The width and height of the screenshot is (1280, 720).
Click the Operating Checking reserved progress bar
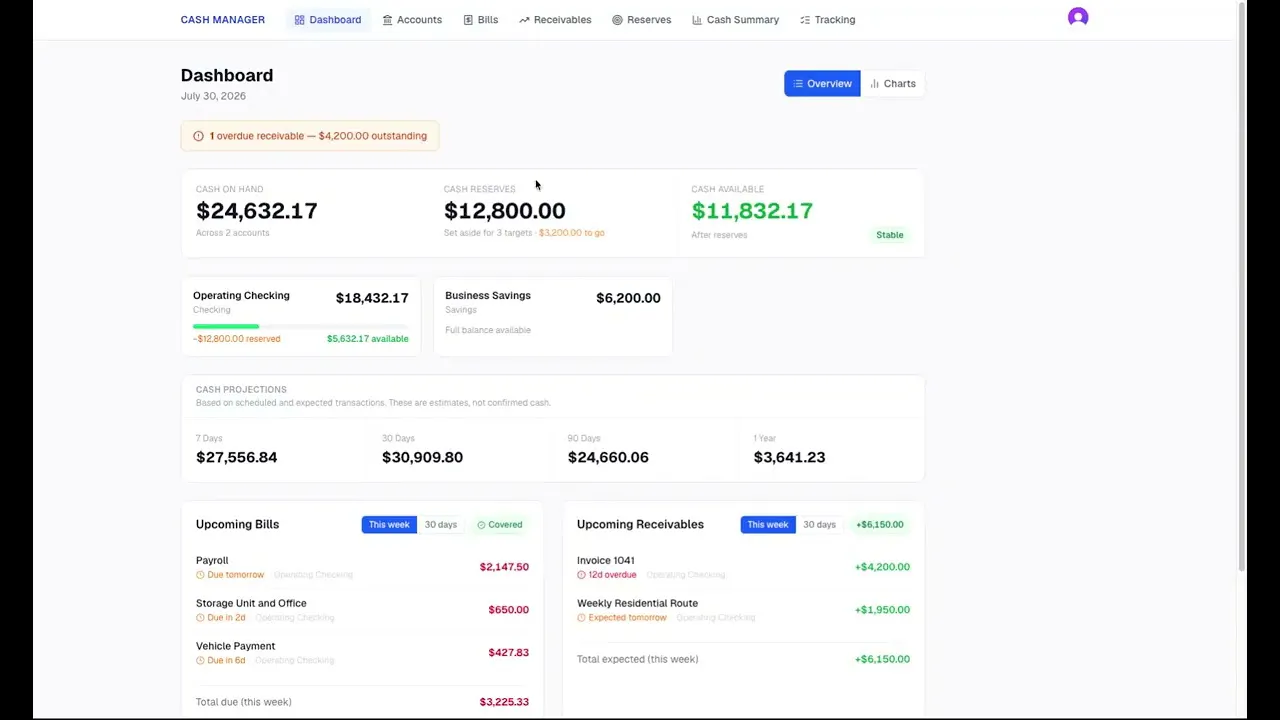pyautogui.click(x=301, y=326)
